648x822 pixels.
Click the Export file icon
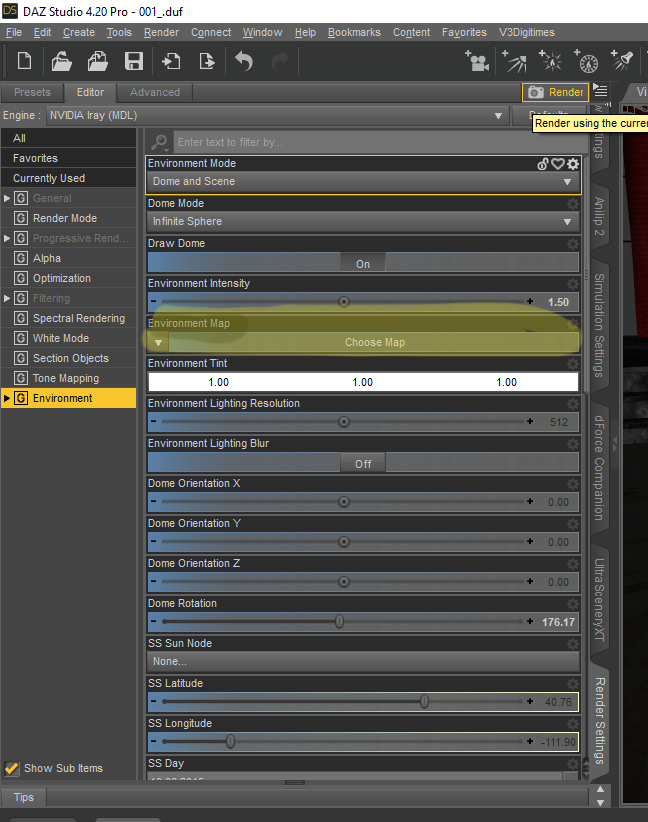[207, 61]
